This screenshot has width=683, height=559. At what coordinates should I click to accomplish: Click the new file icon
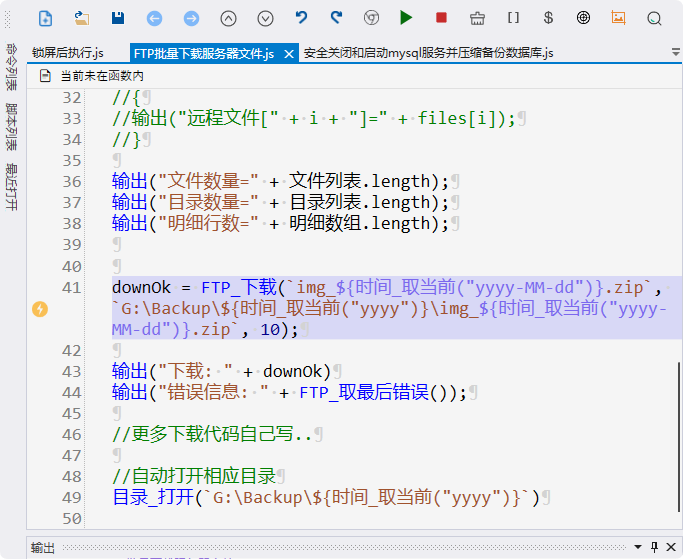point(45,18)
